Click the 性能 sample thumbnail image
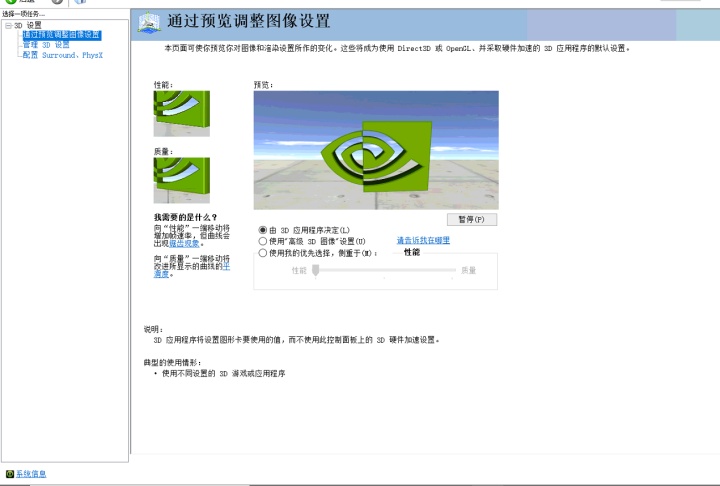This screenshot has height=486, width=720. tap(181, 113)
